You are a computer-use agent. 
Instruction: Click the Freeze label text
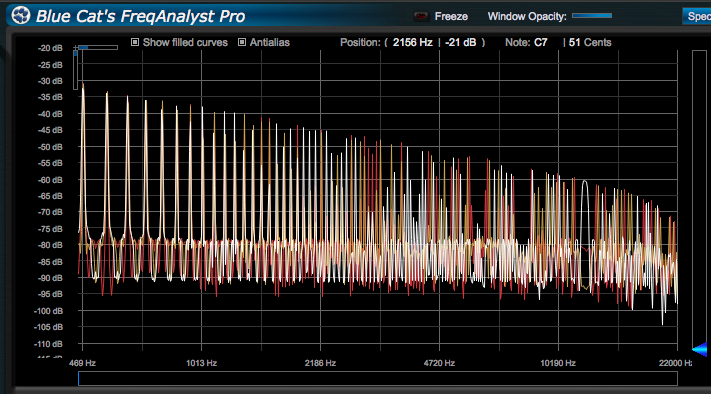(451, 16)
